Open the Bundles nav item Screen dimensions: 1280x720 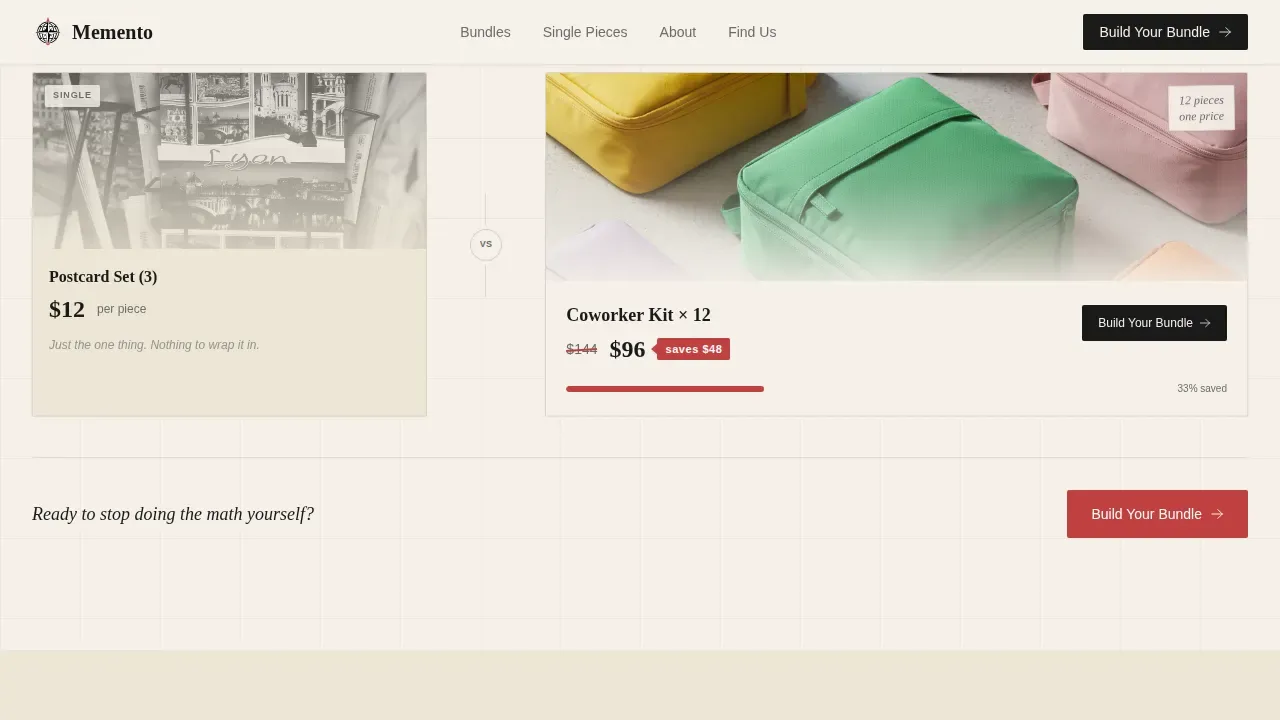click(x=485, y=32)
